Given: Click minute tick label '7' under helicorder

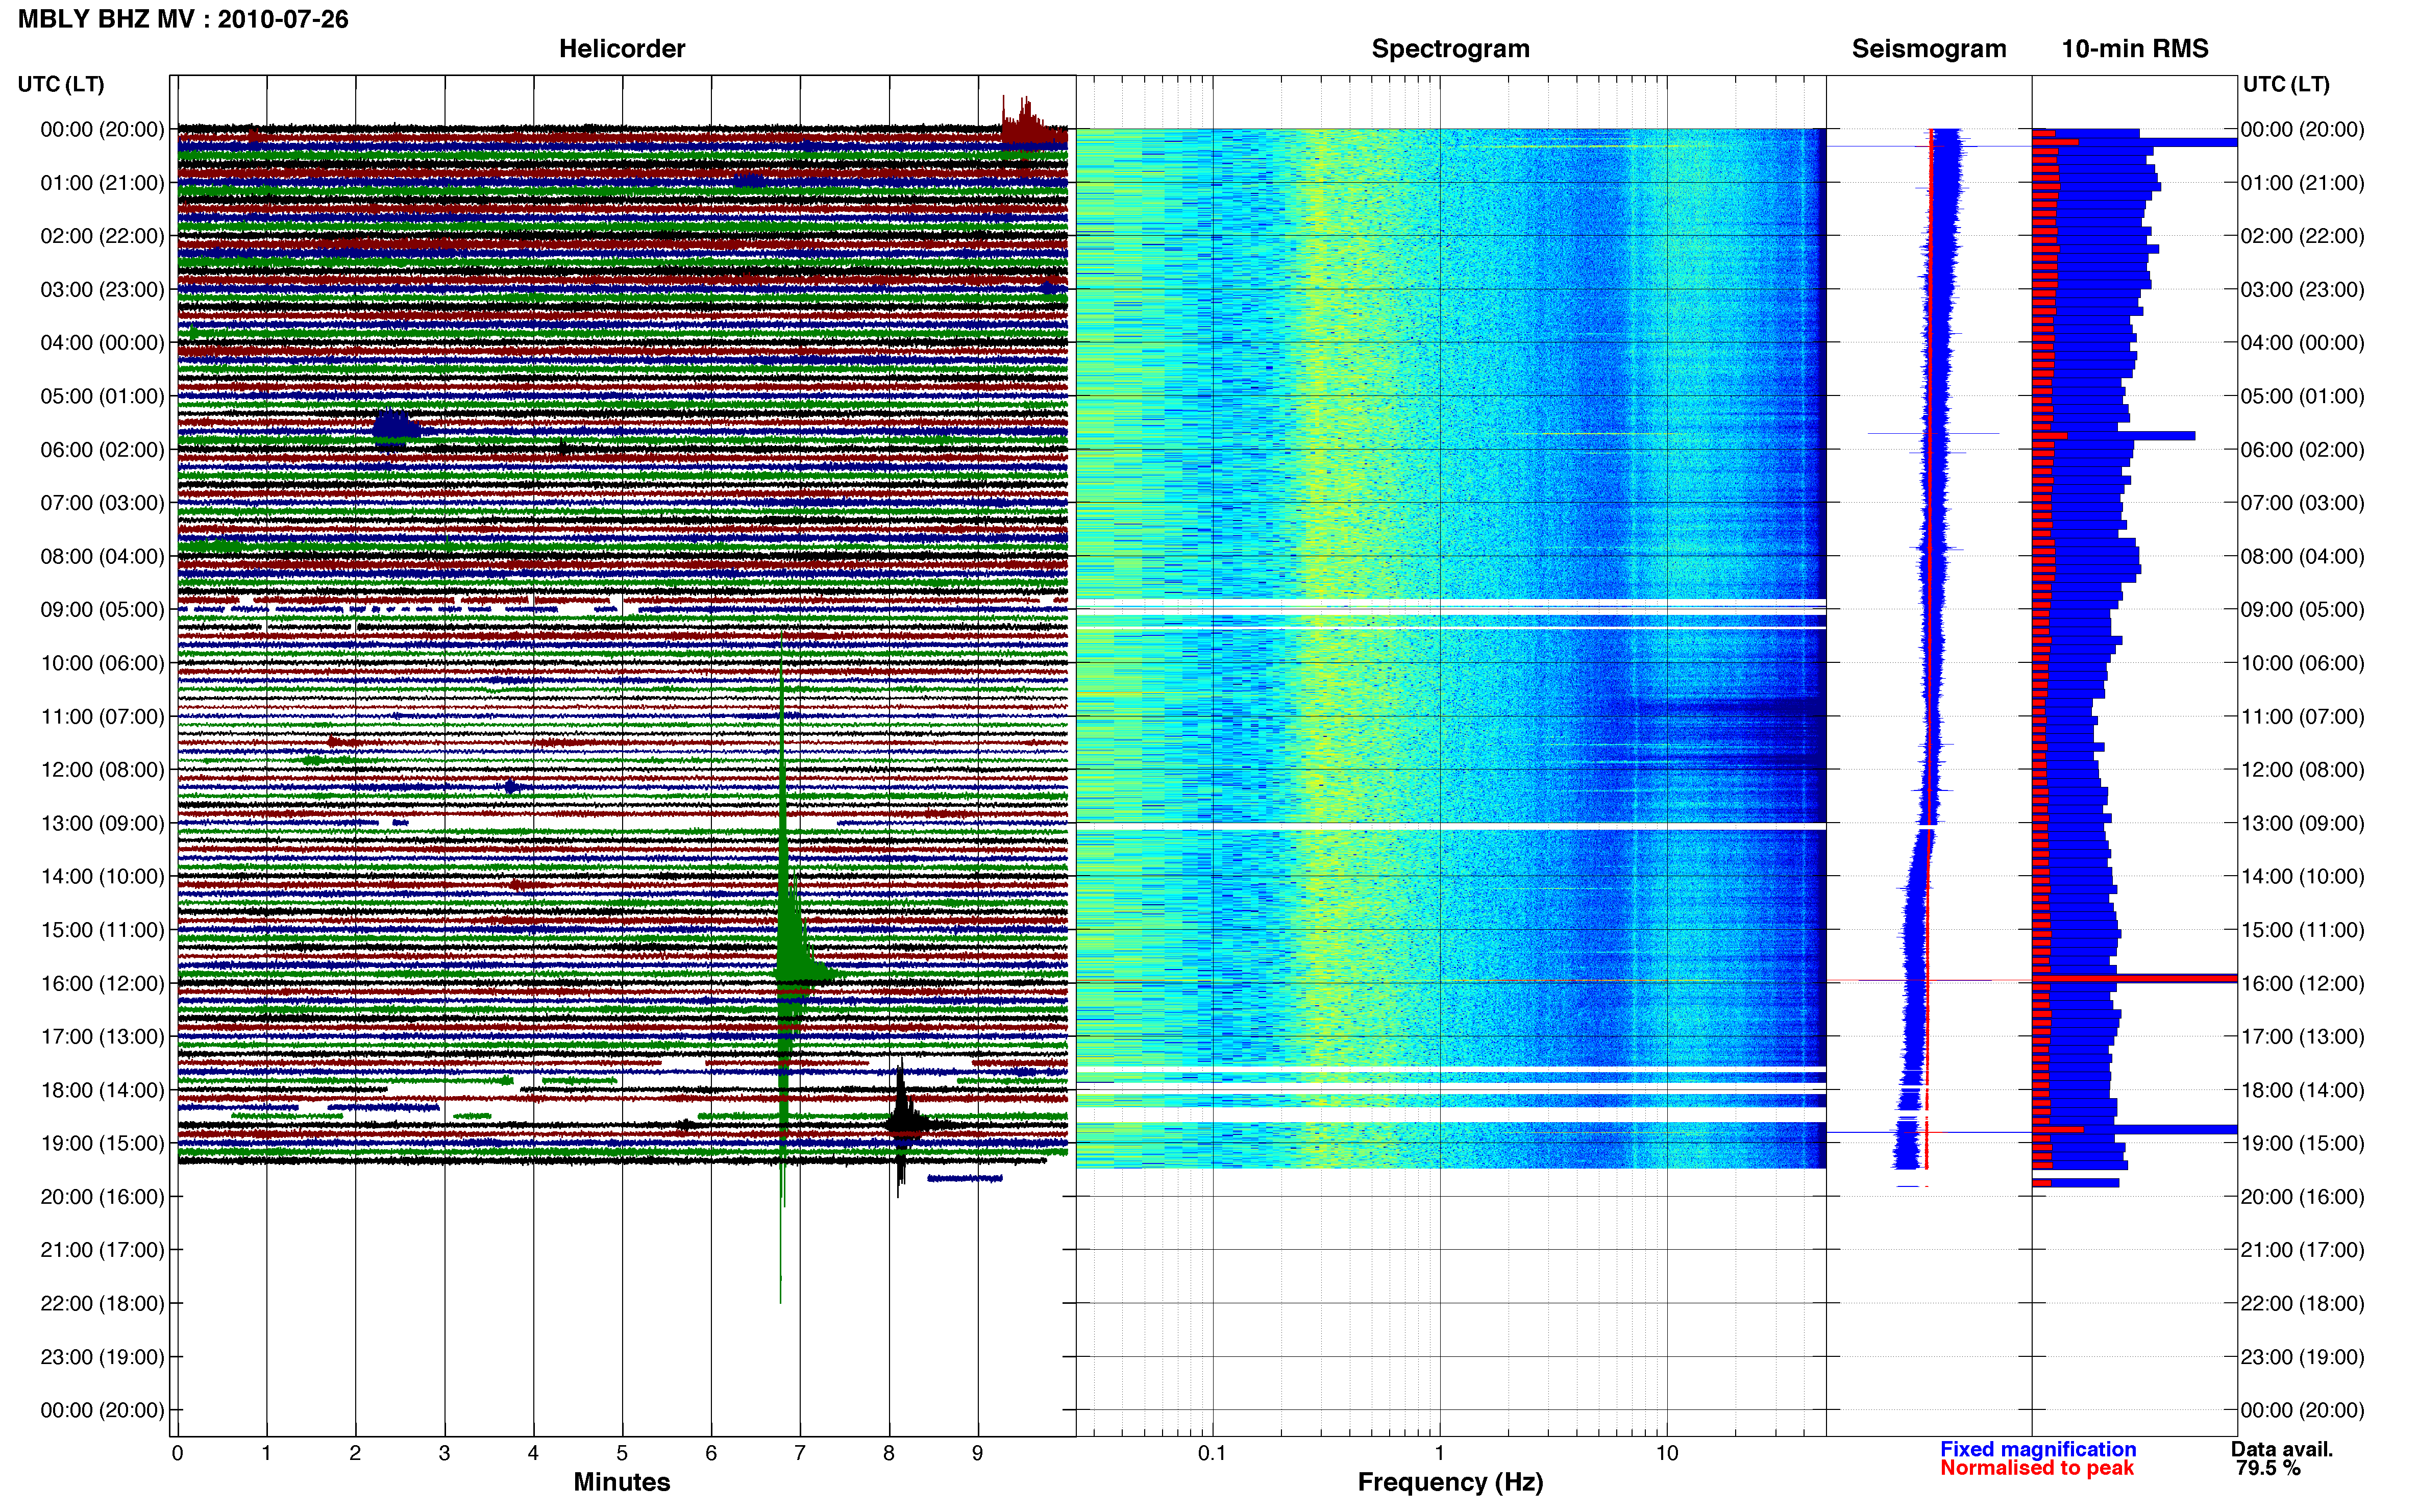Looking at the screenshot, I should [800, 1453].
